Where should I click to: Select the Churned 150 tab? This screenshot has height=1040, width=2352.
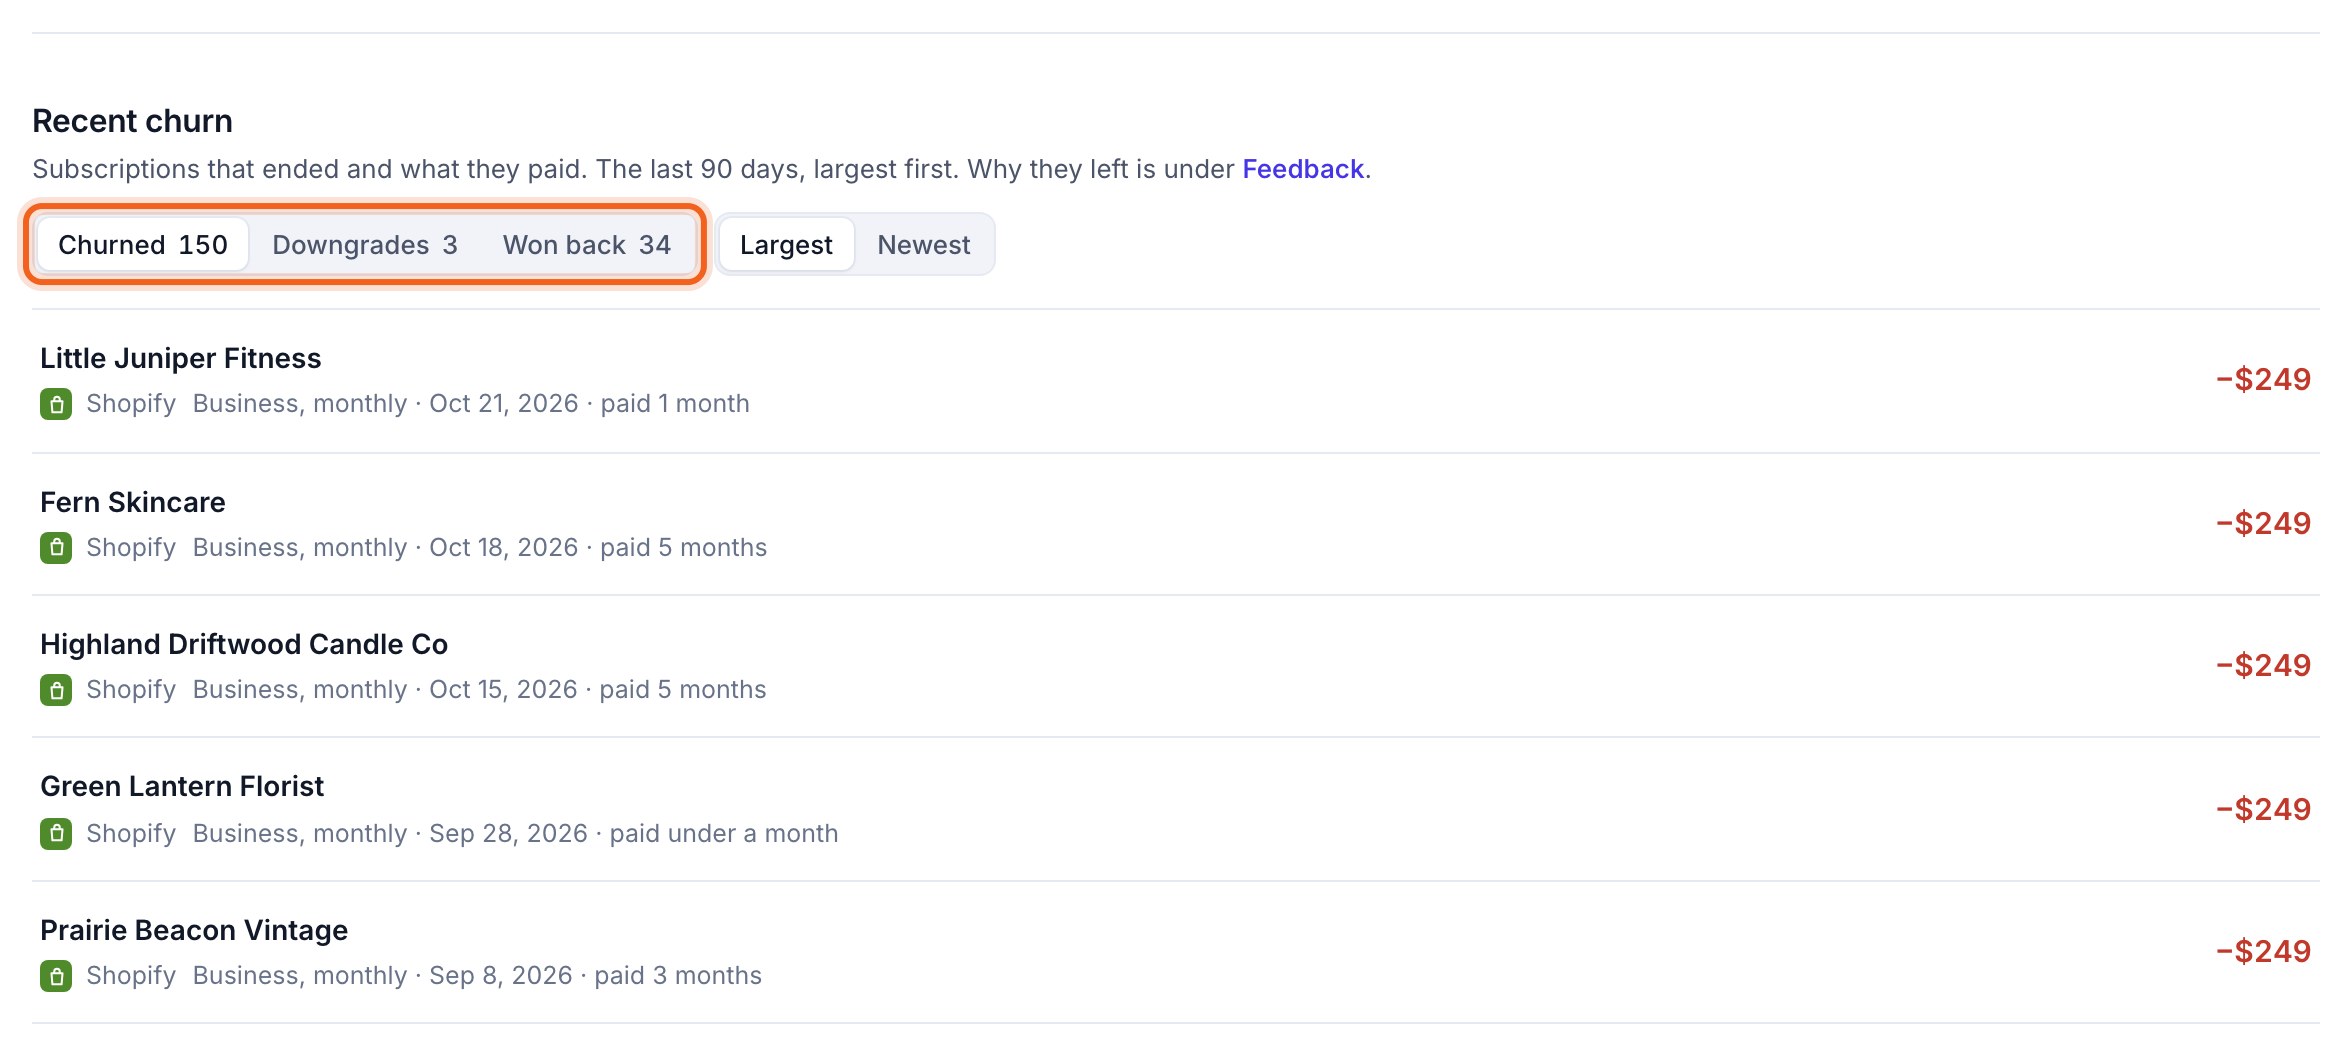tap(143, 245)
